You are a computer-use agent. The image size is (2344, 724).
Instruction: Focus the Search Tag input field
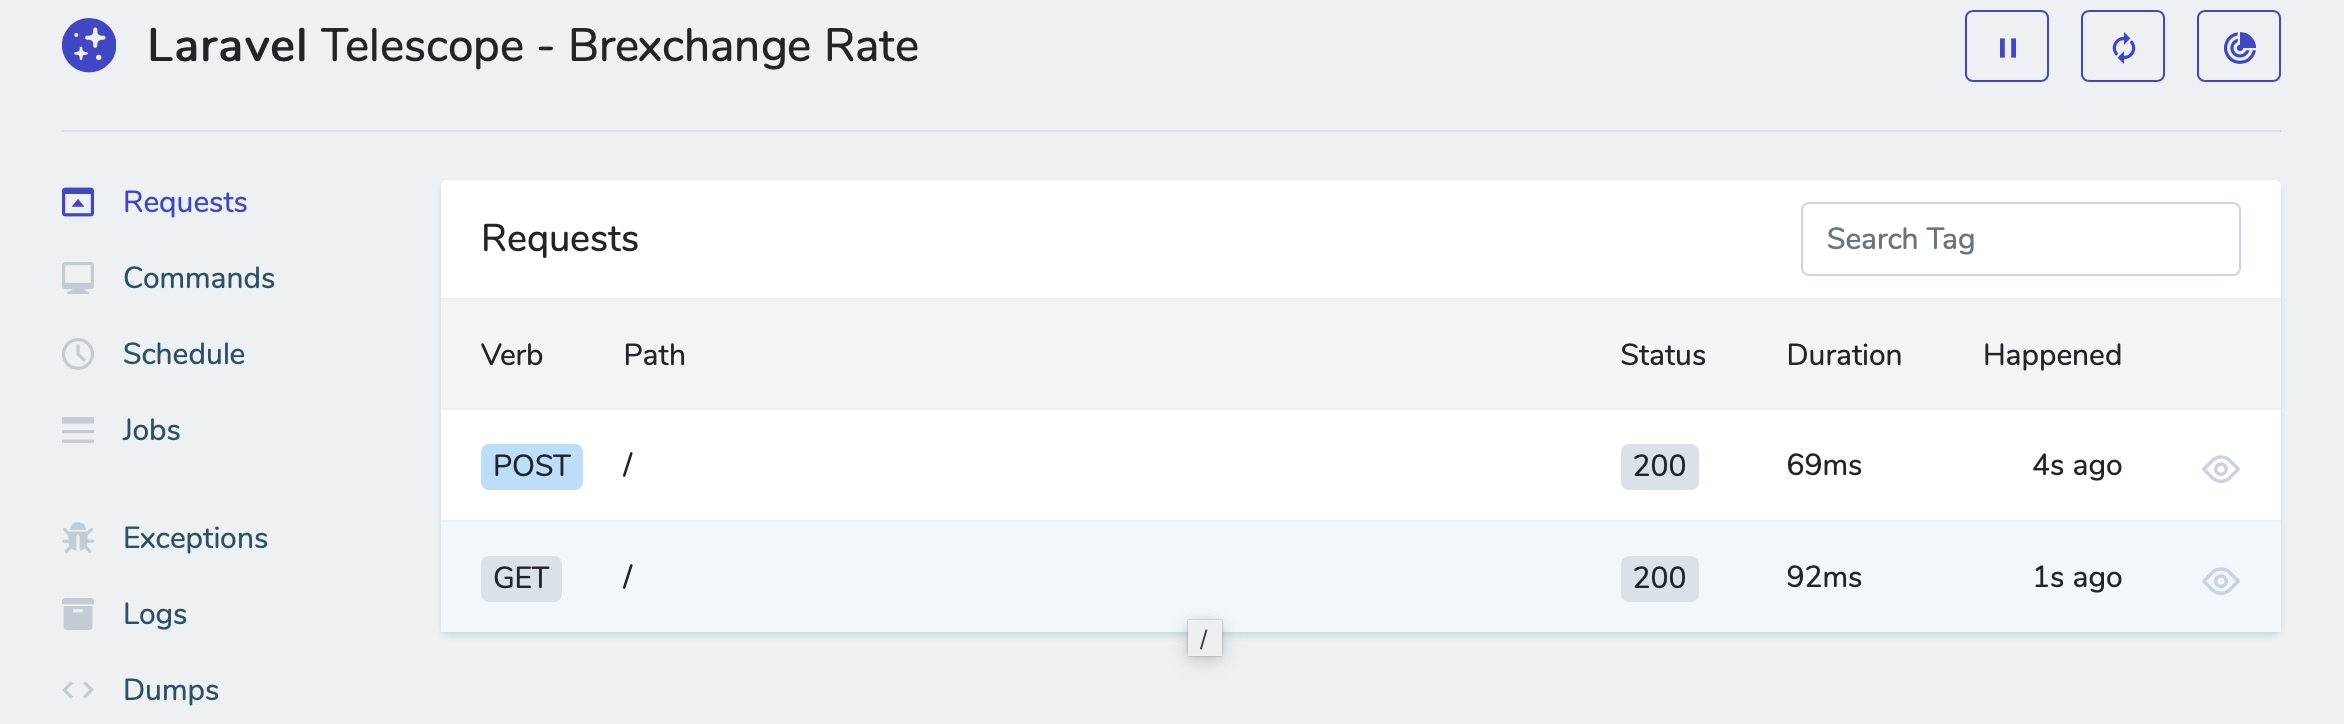(x=2020, y=239)
